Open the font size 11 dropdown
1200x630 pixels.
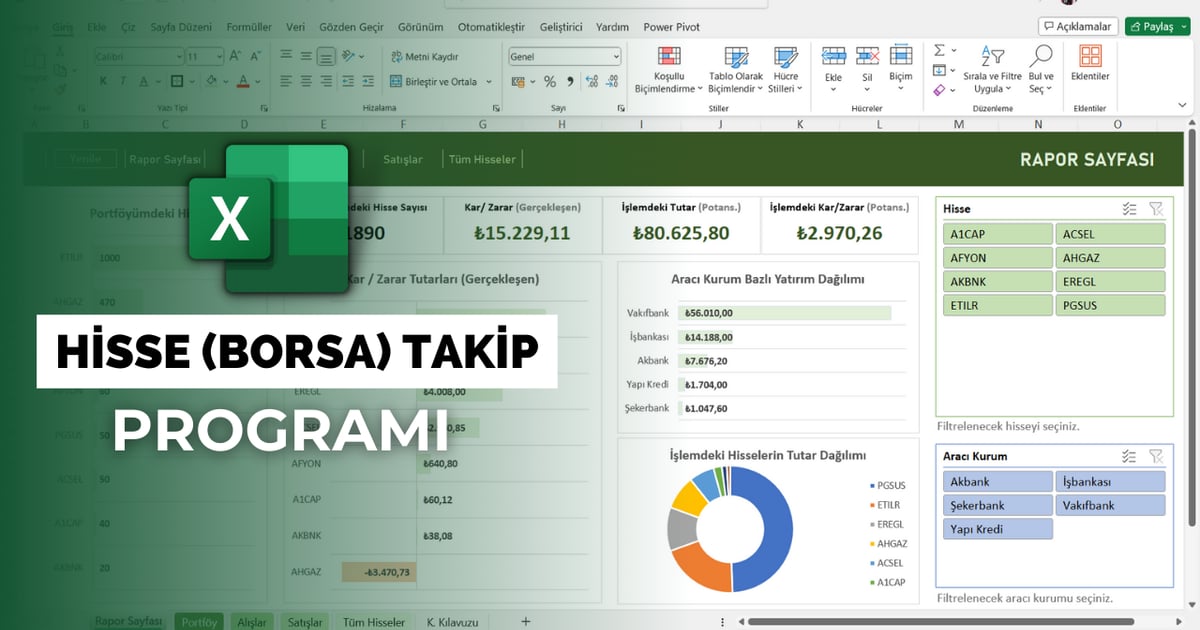pyautogui.click(x=218, y=57)
